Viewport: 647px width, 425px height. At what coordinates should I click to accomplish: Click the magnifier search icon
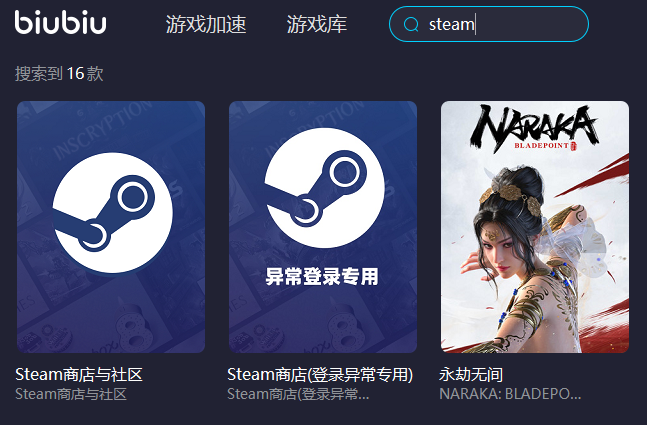411,24
